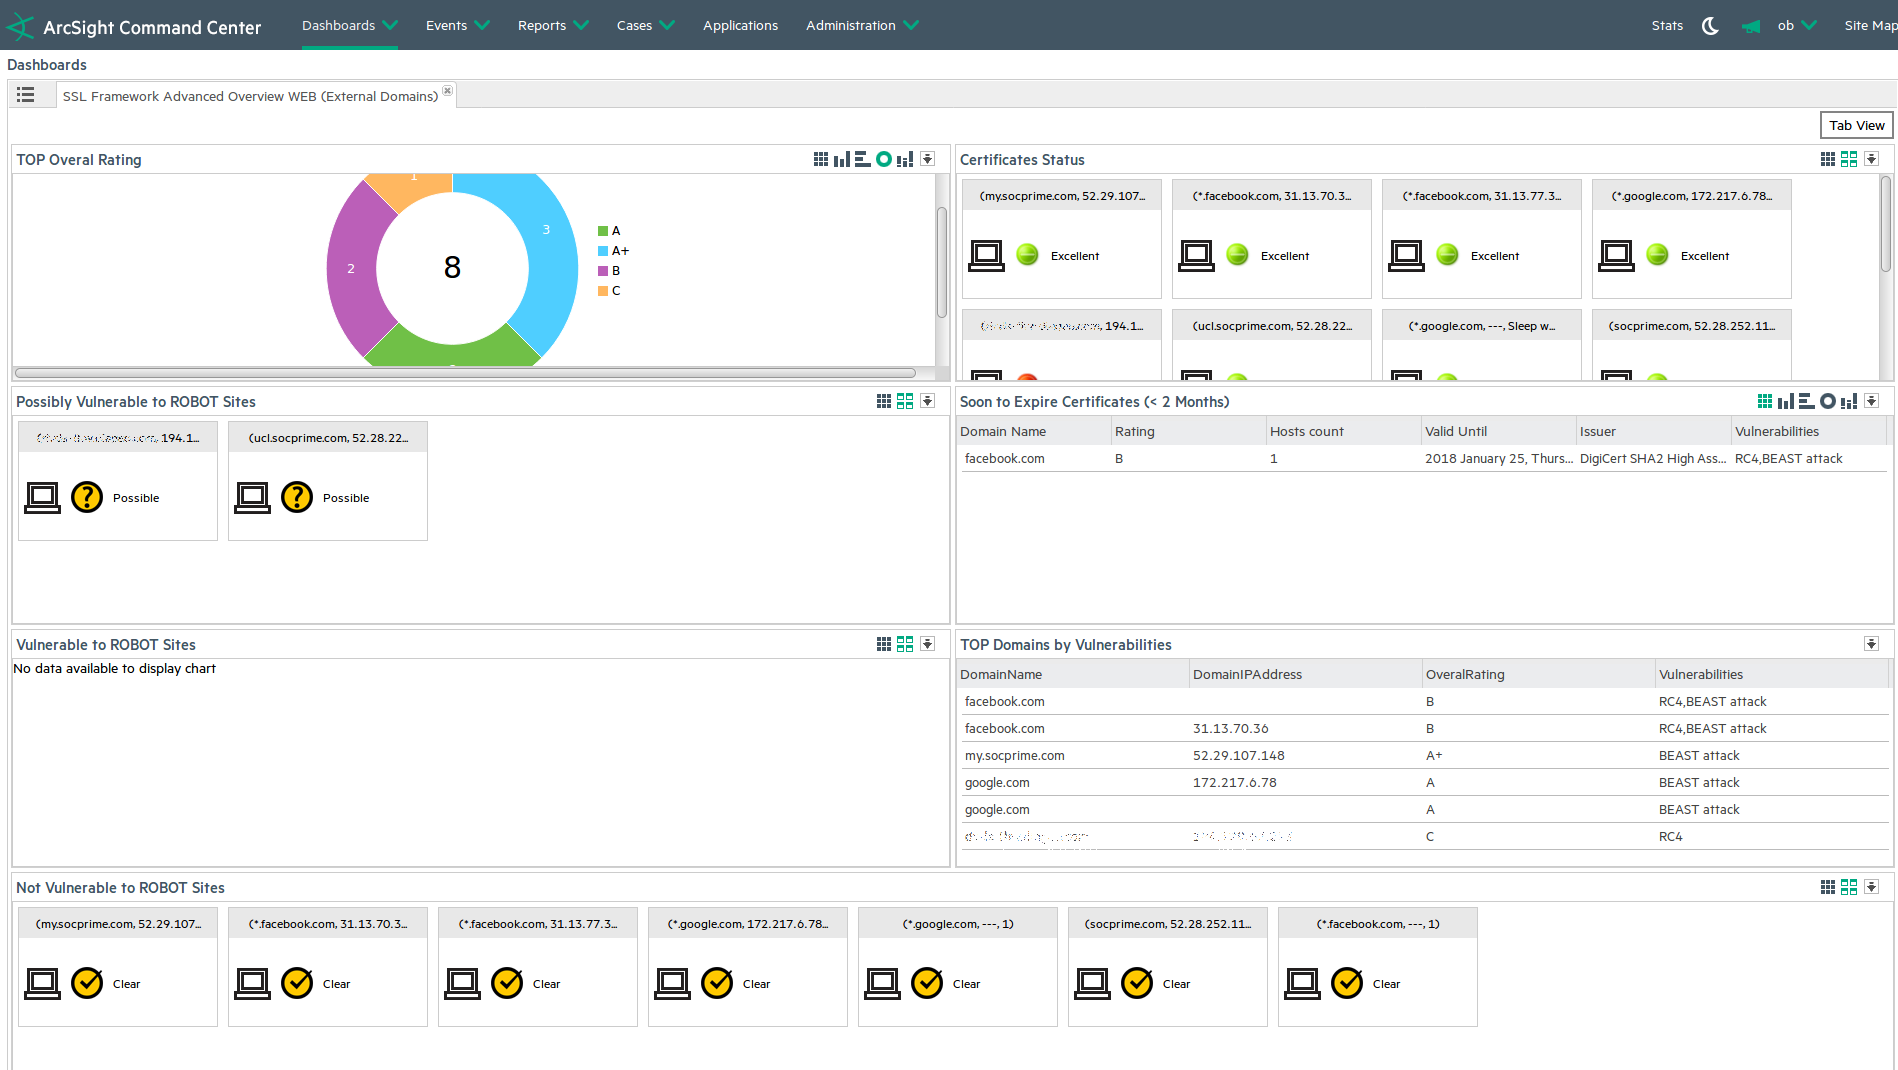Click the megaphone notifications icon

coord(1750,26)
